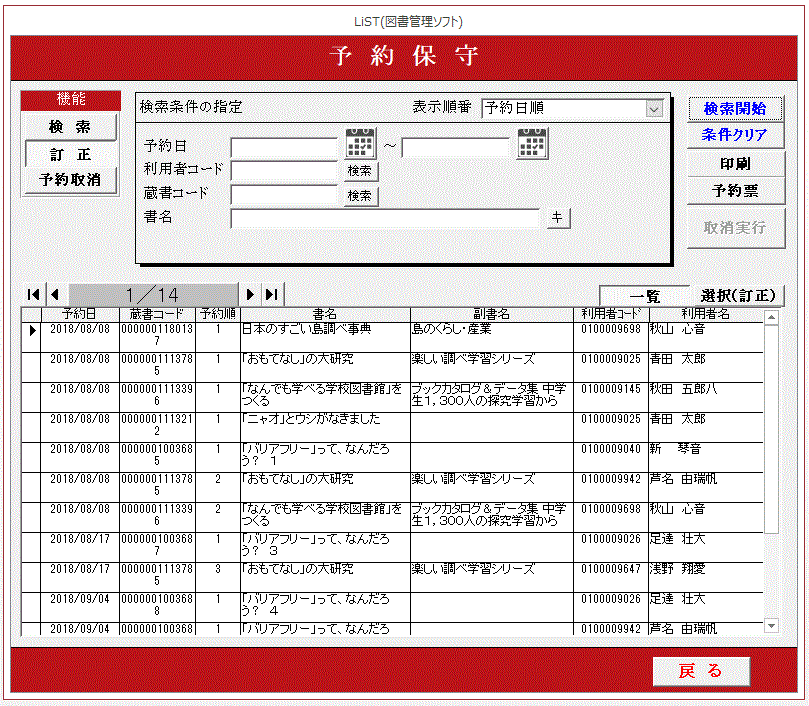Open calendar picker for reservation end date

532,143
